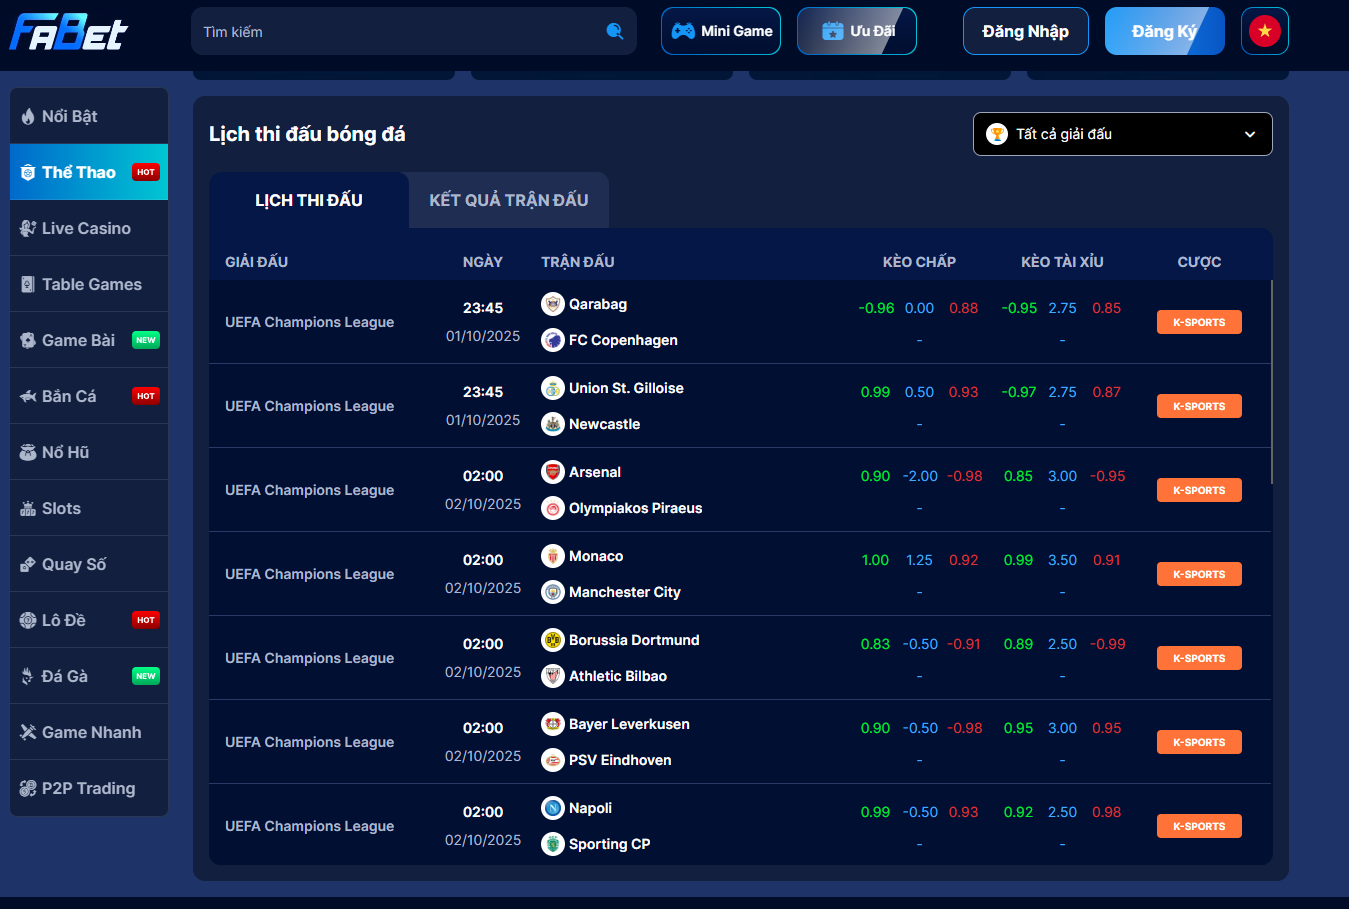The height and width of the screenshot is (909, 1349).
Task: Open Live Casino in sidebar
Action: [x=88, y=228]
